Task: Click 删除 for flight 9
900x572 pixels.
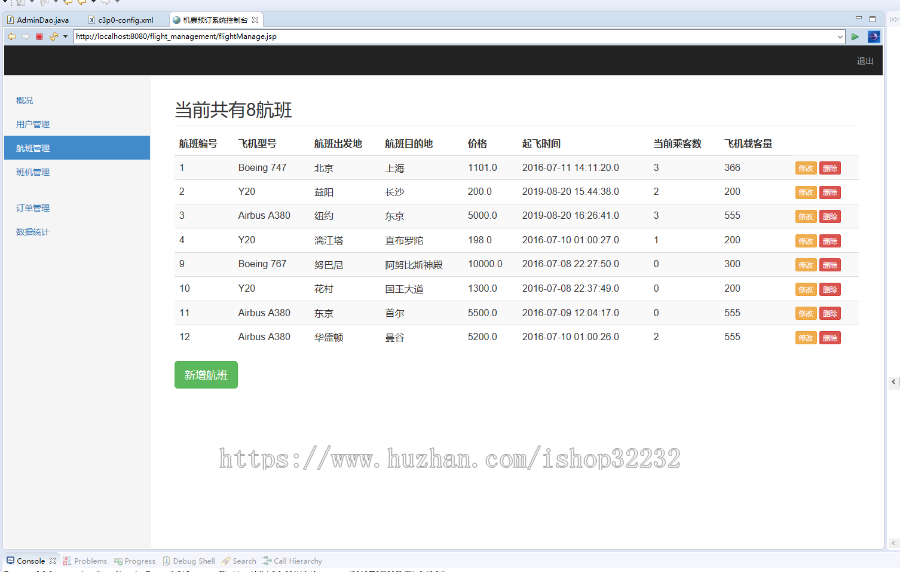Action: click(830, 265)
